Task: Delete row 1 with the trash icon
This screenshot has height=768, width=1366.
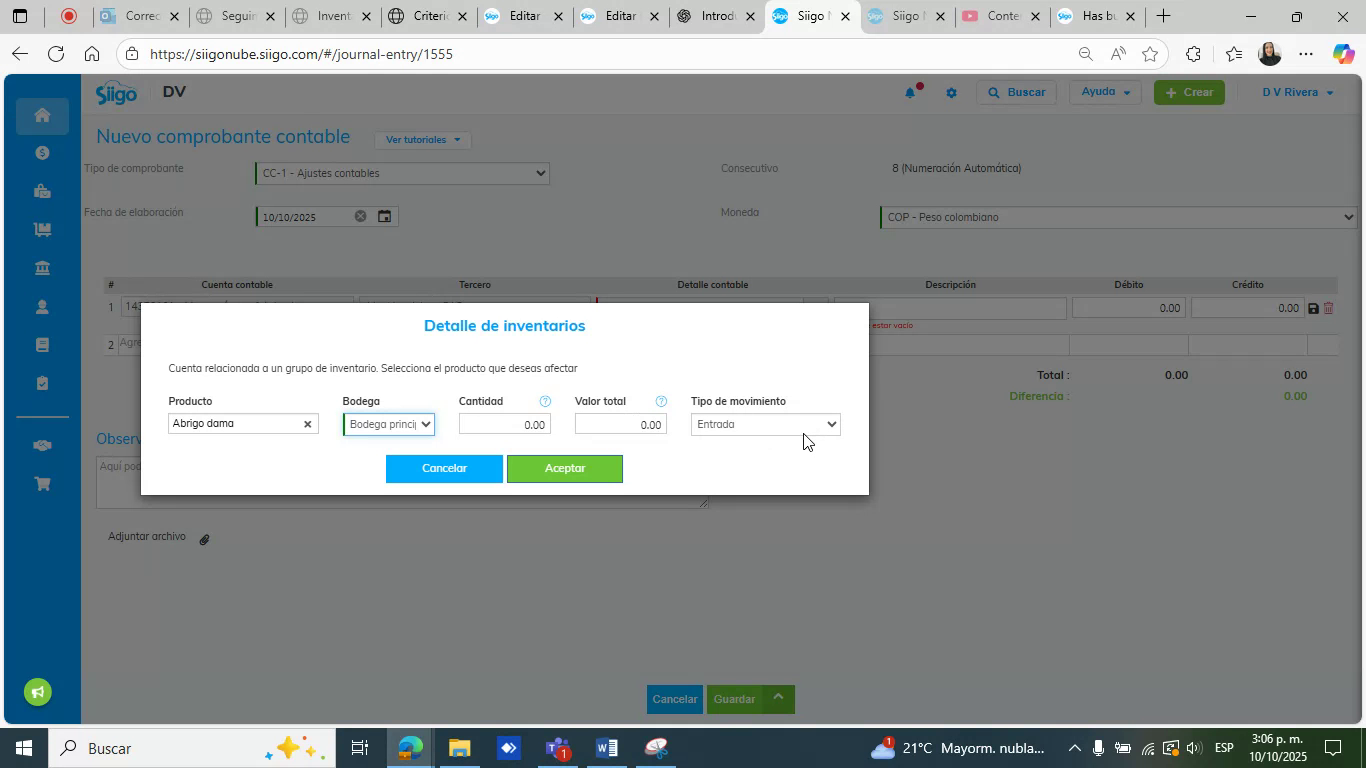Action: click(1329, 309)
